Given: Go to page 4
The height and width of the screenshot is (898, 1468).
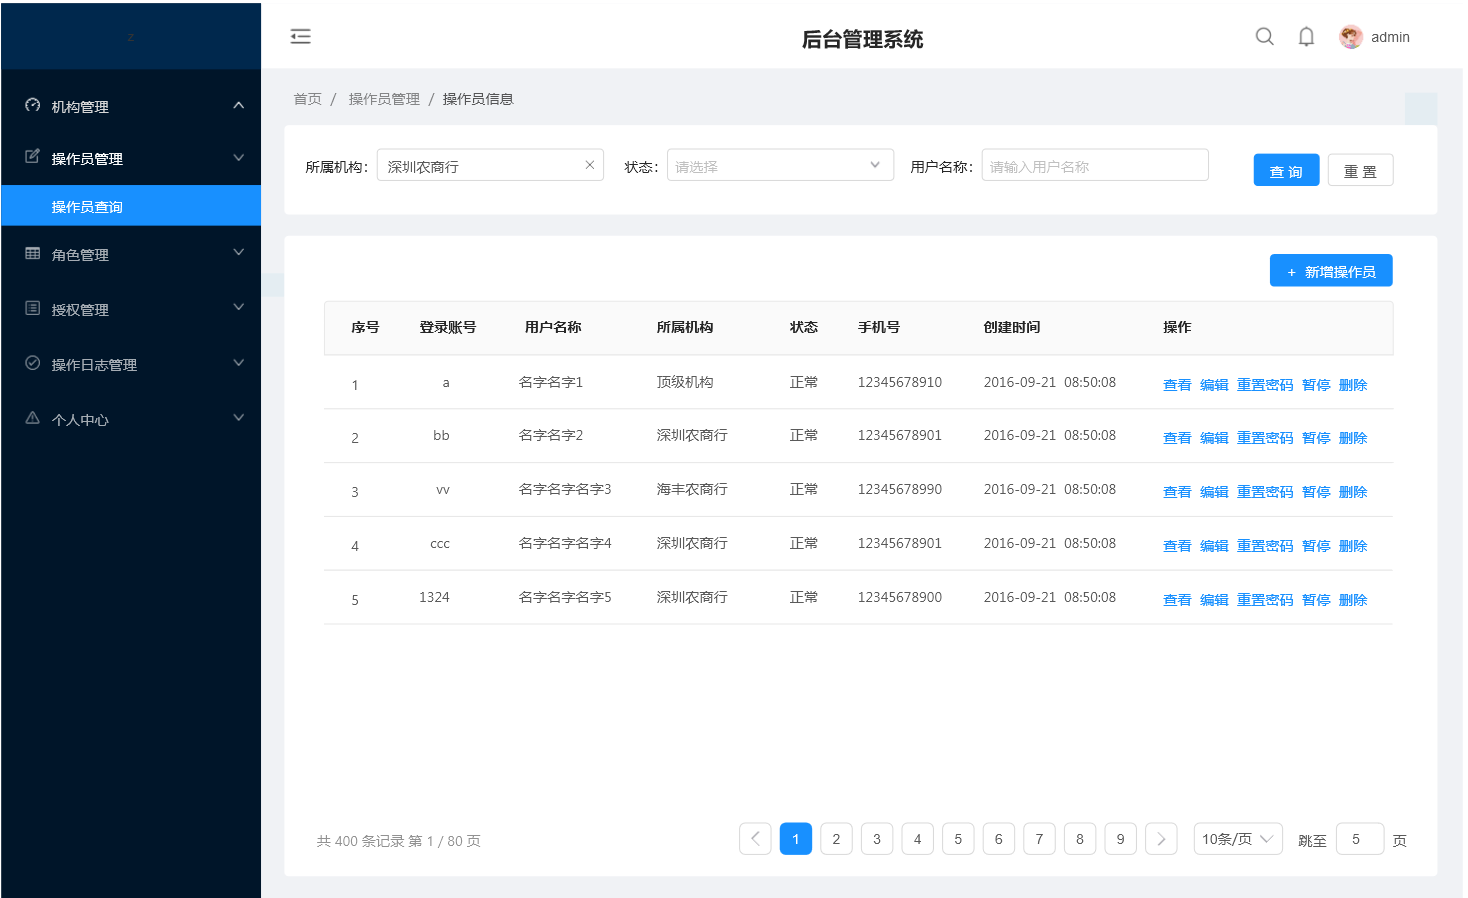Looking at the screenshot, I should 917,839.
